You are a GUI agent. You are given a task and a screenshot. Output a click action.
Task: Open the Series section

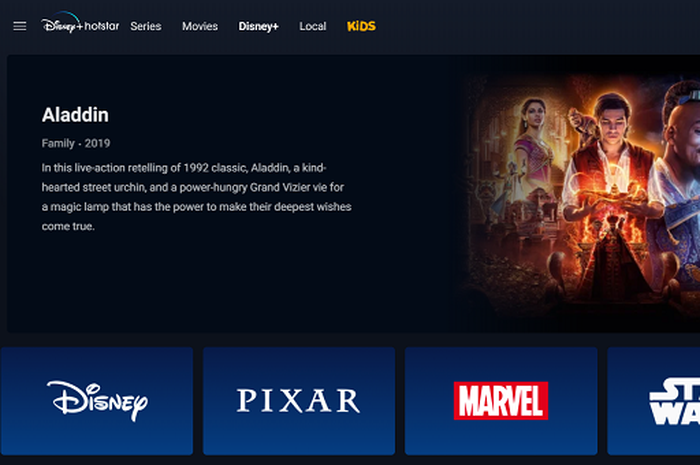(x=146, y=26)
